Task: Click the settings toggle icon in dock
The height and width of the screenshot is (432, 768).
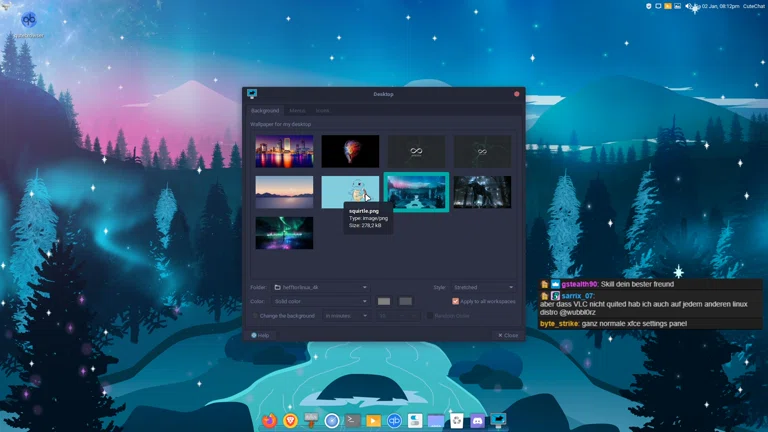Action: 415,421
